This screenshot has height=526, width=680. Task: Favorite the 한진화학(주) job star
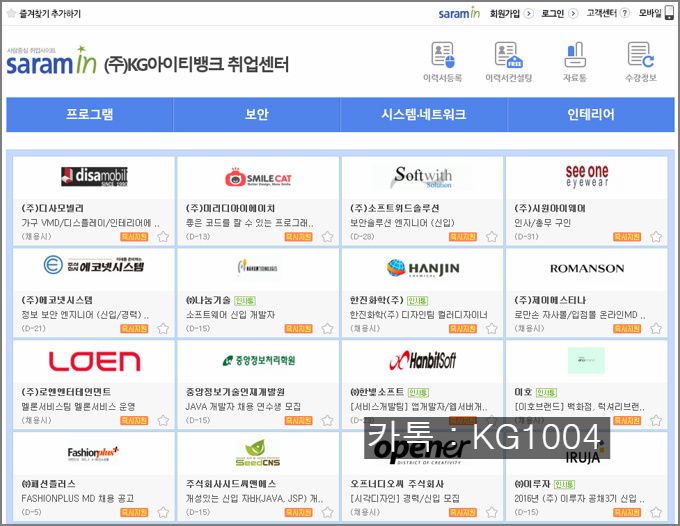491,329
